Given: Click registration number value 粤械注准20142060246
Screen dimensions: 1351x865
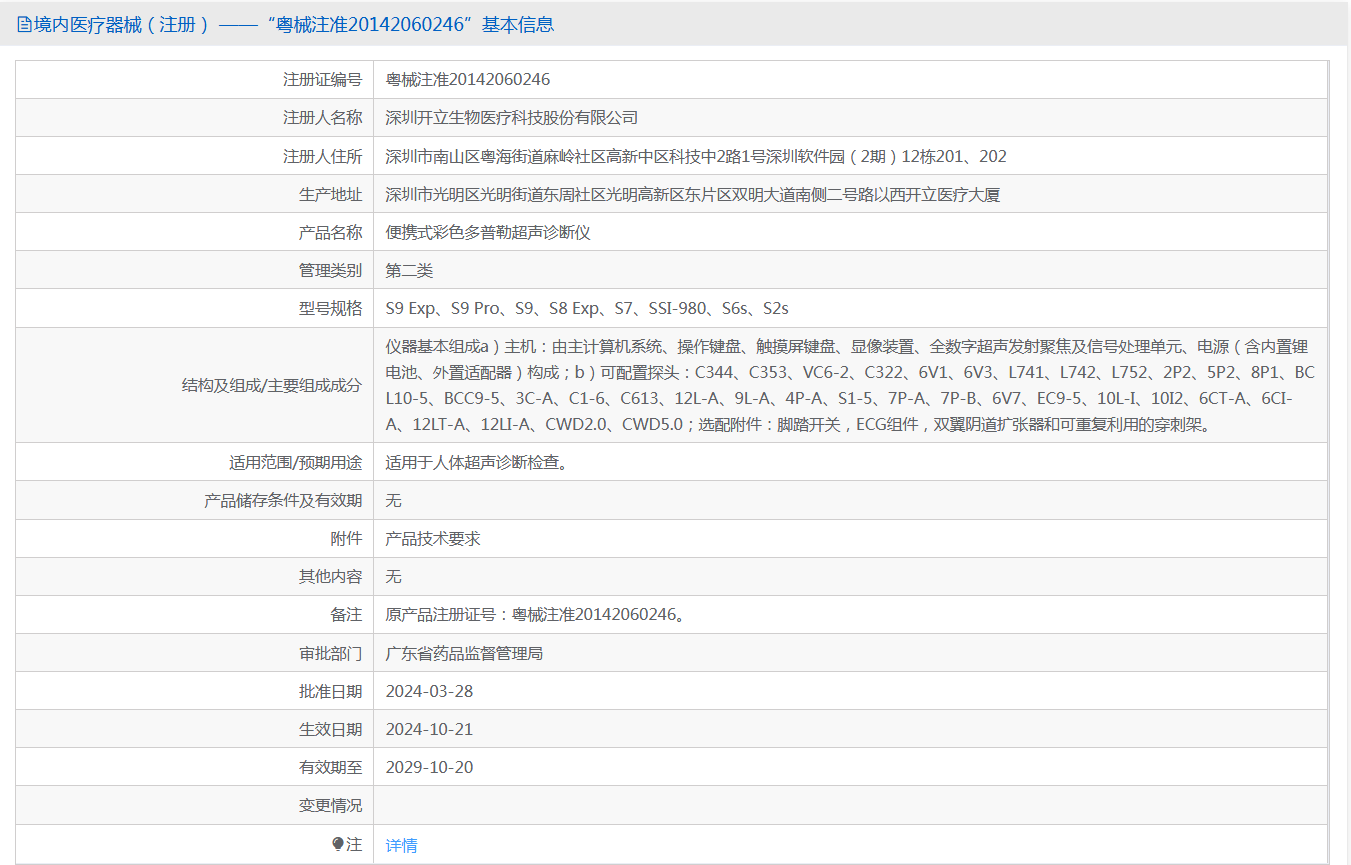Looking at the screenshot, I should coord(468,80).
